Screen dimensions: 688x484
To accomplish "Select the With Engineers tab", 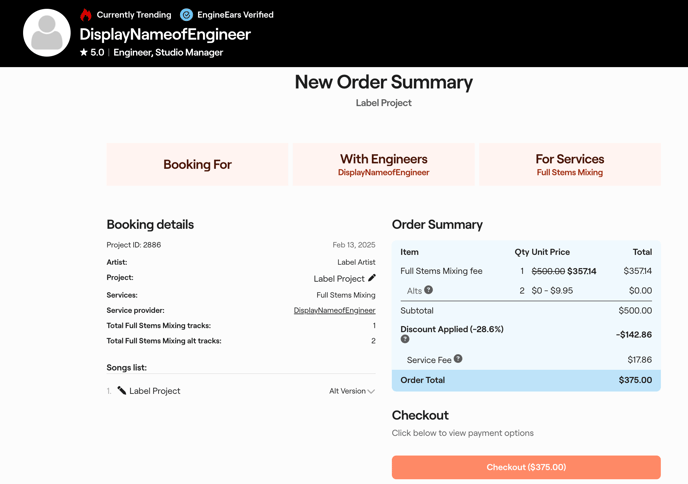I will click(383, 164).
